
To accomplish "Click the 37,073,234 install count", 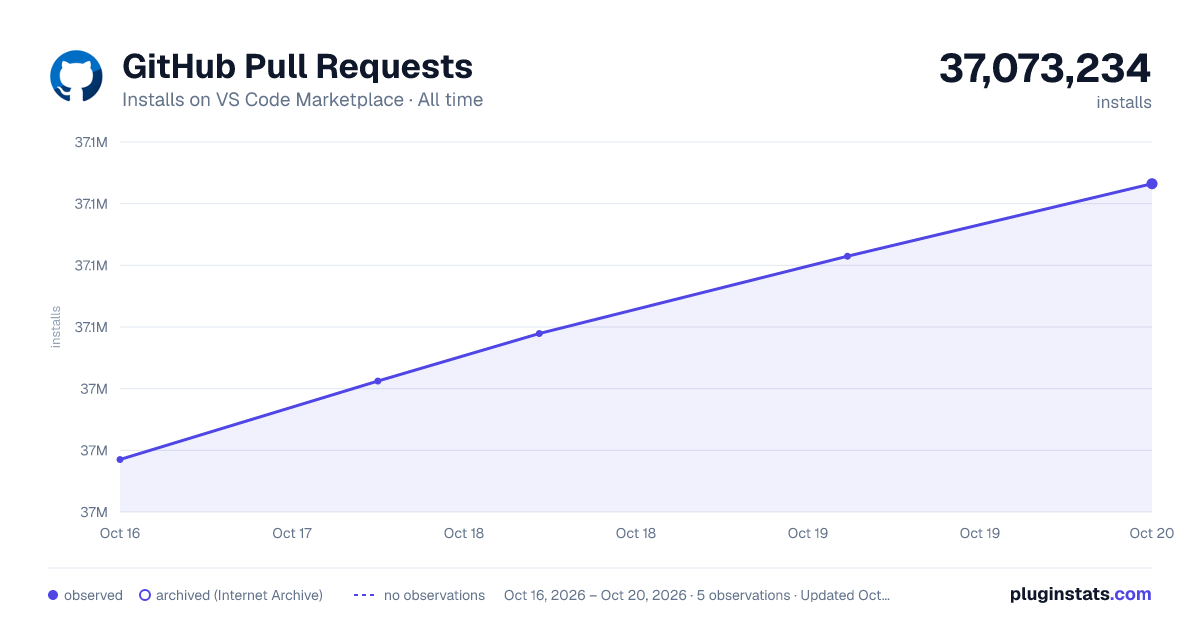I will pyautogui.click(x=1045, y=69).
